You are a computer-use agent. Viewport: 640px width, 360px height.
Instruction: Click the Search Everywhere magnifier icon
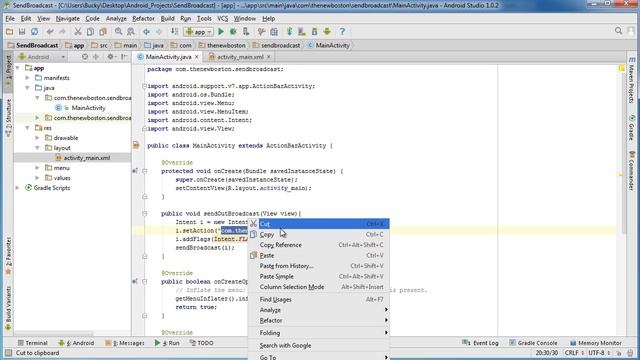tap(618, 31)
